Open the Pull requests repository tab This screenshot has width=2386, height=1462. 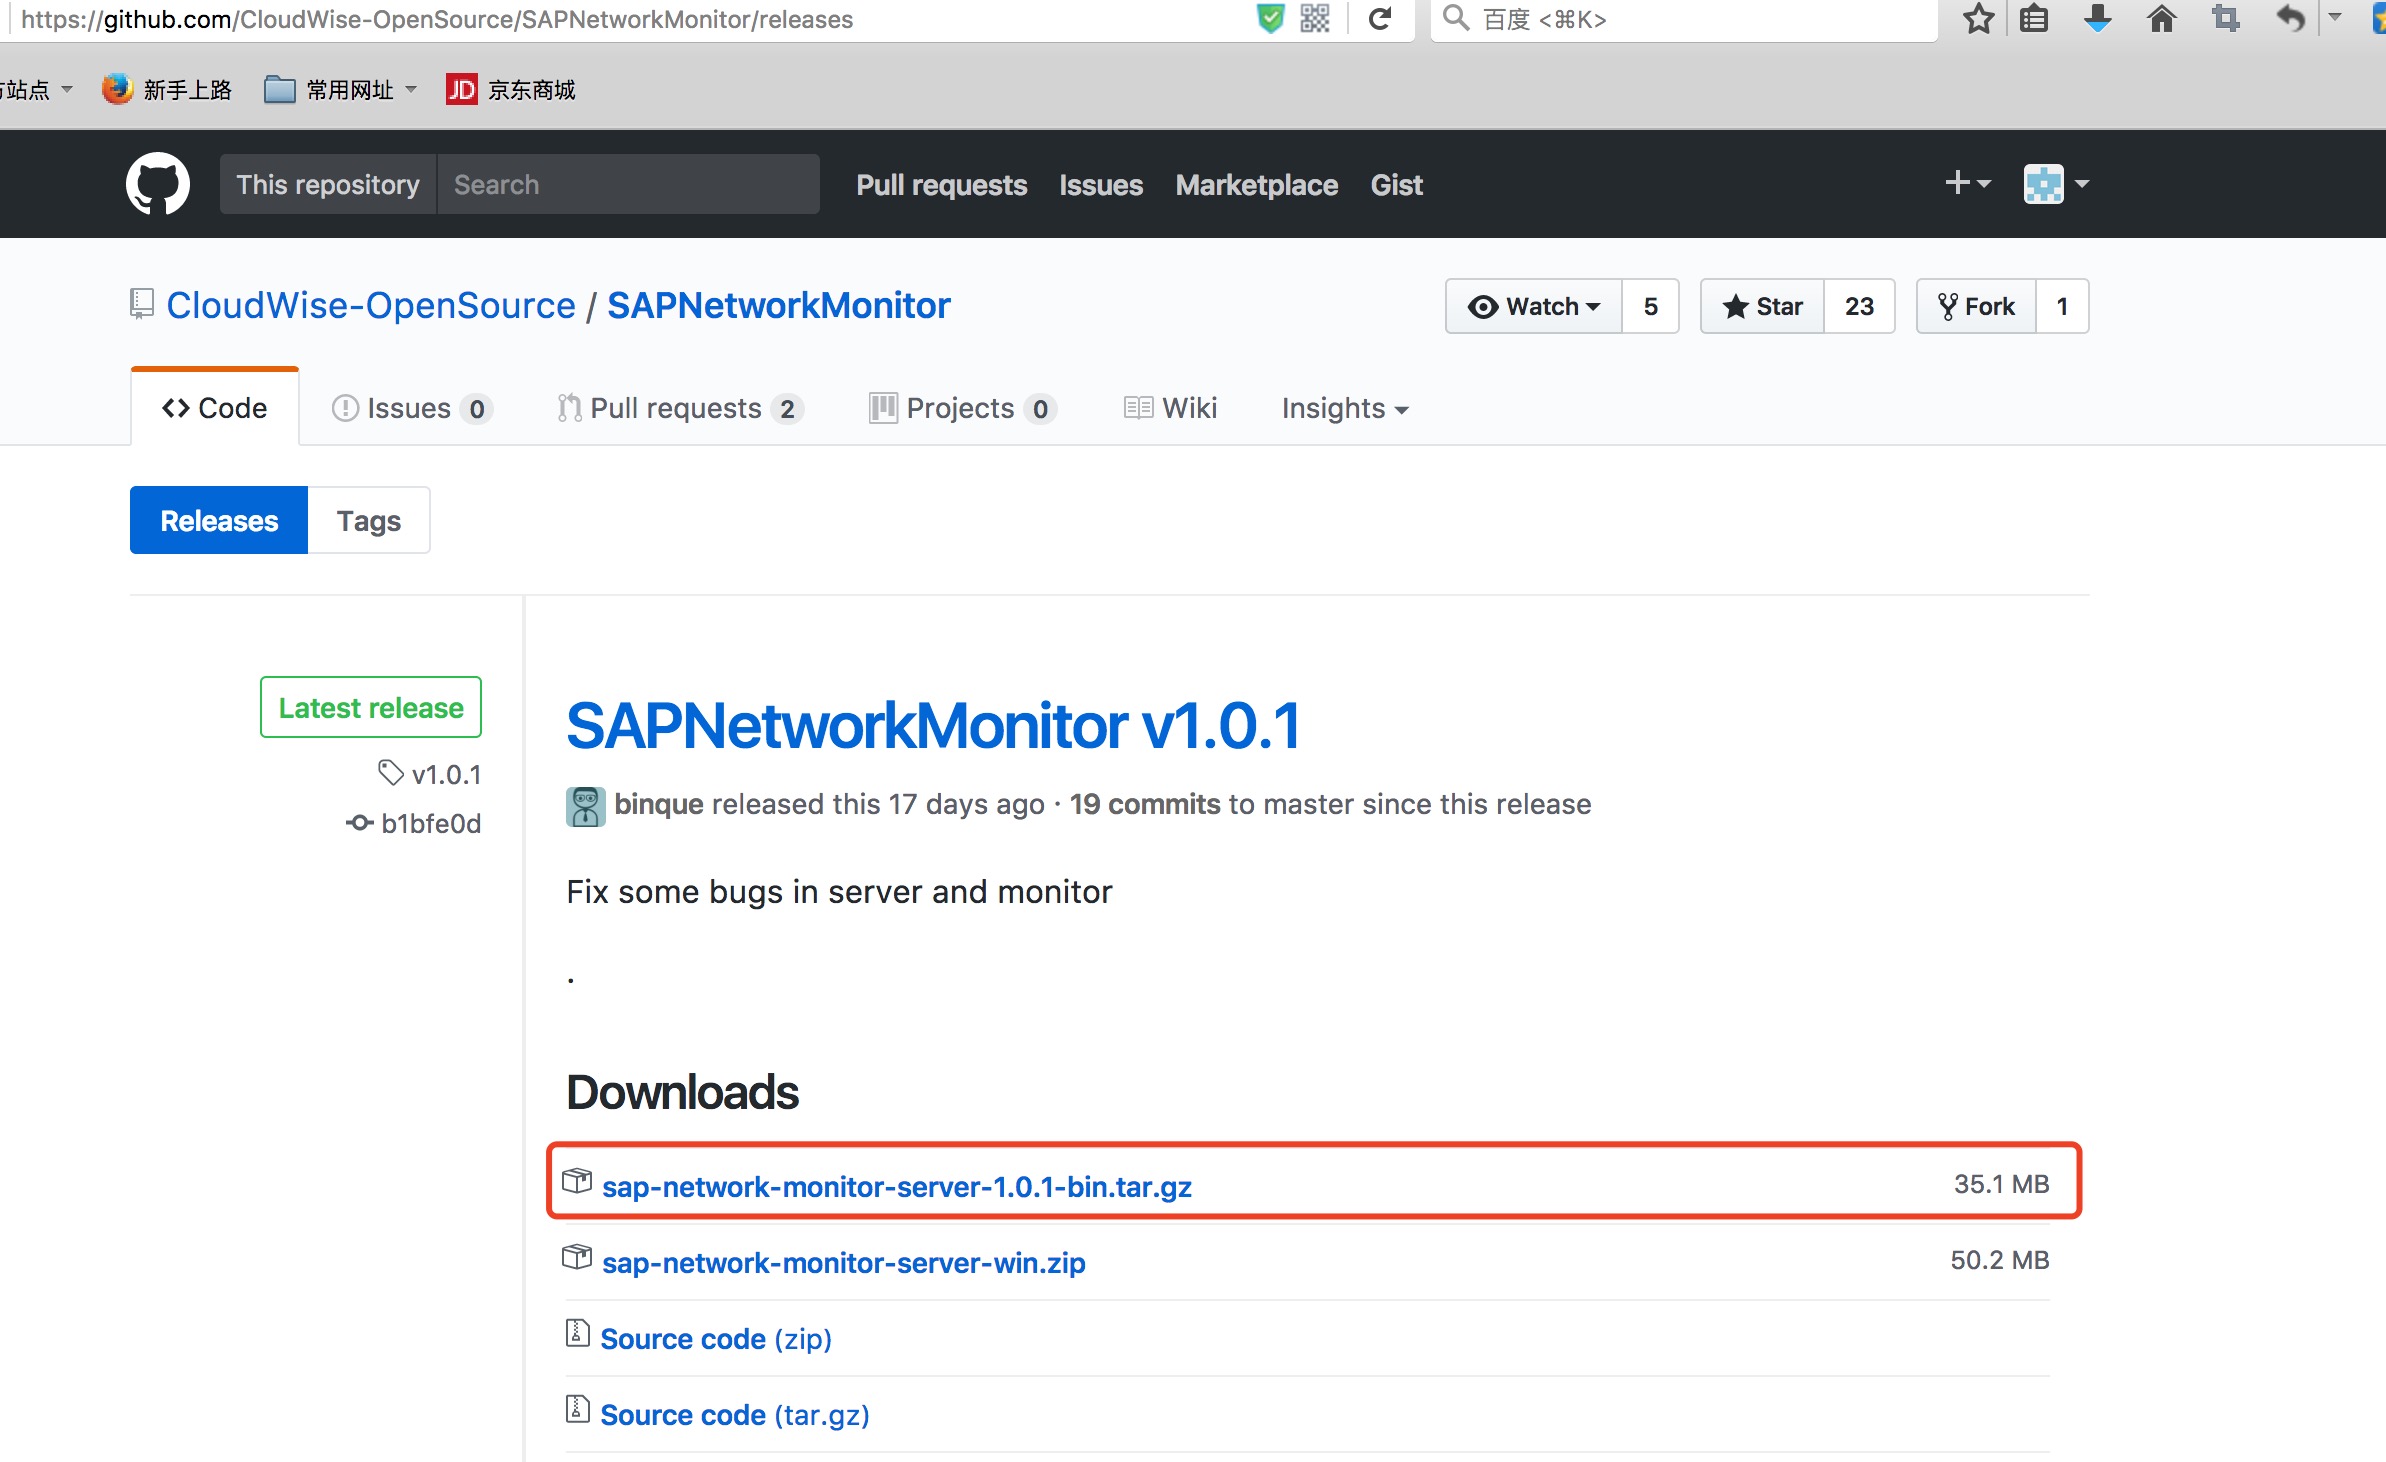678,408
